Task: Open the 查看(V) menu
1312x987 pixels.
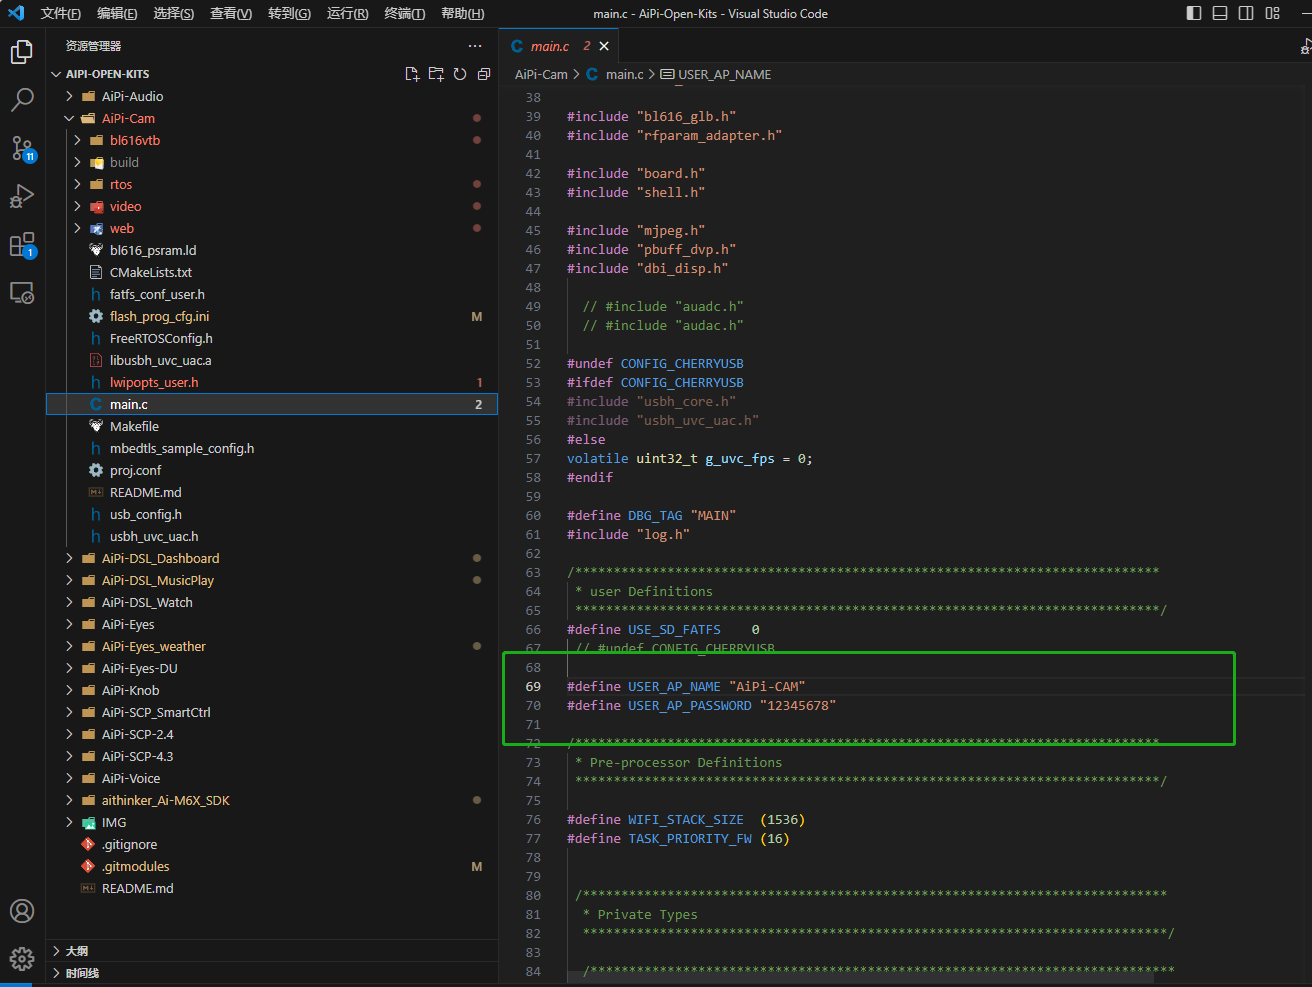Action: (x=231, y=13)
